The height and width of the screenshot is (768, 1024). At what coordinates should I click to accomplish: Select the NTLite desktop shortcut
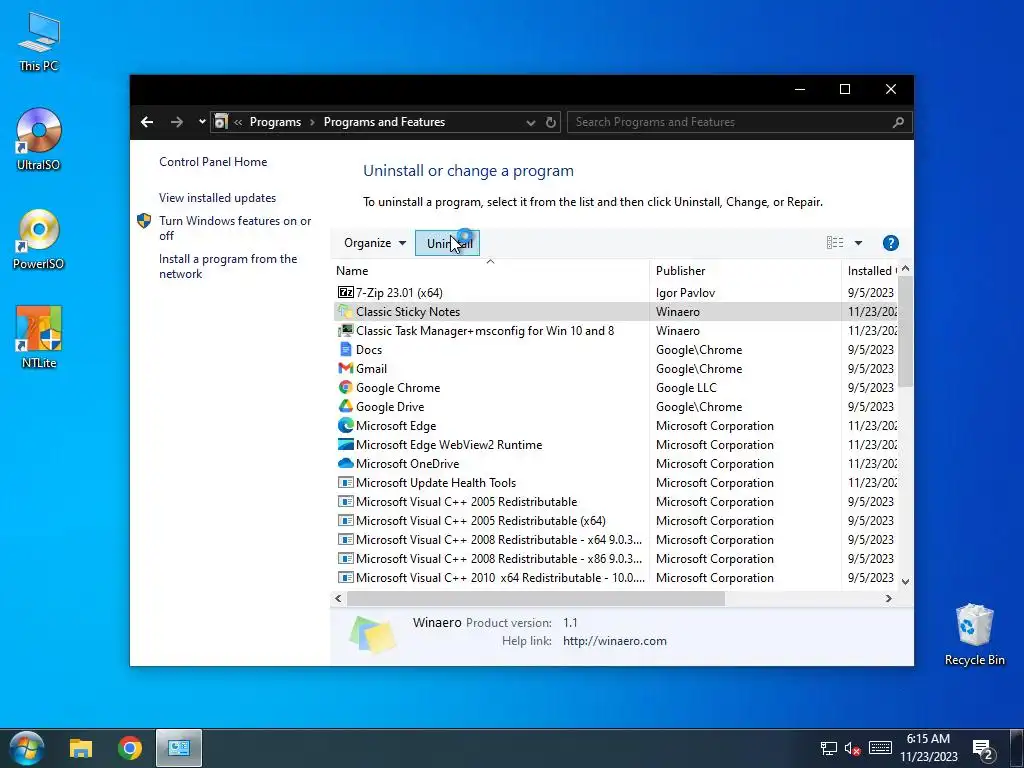[39, 337]
